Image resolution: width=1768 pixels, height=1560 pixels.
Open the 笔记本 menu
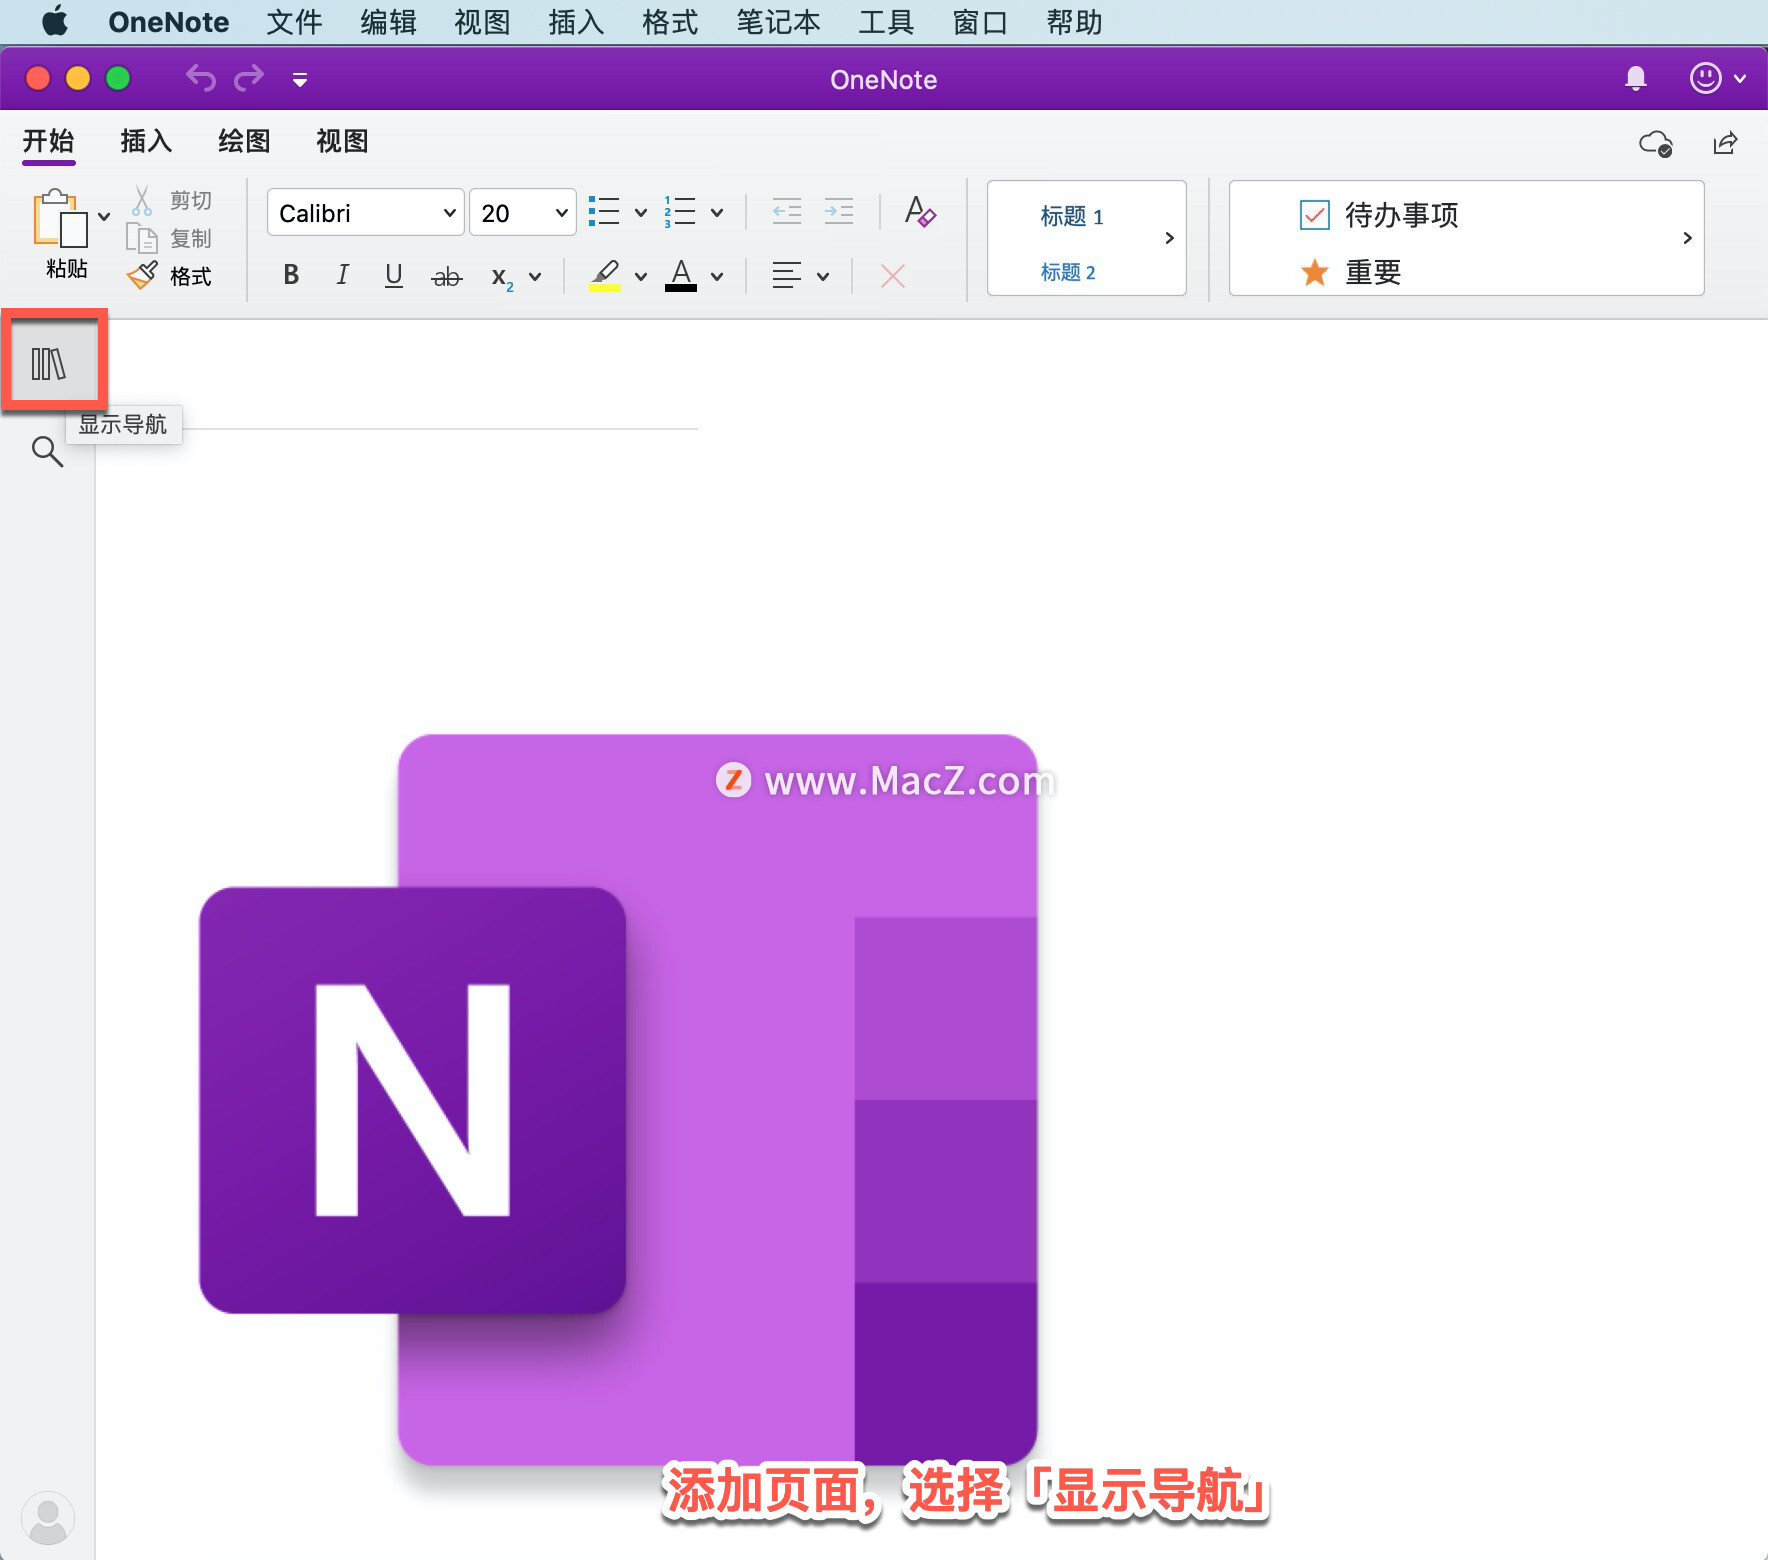[x=778, y=22]
